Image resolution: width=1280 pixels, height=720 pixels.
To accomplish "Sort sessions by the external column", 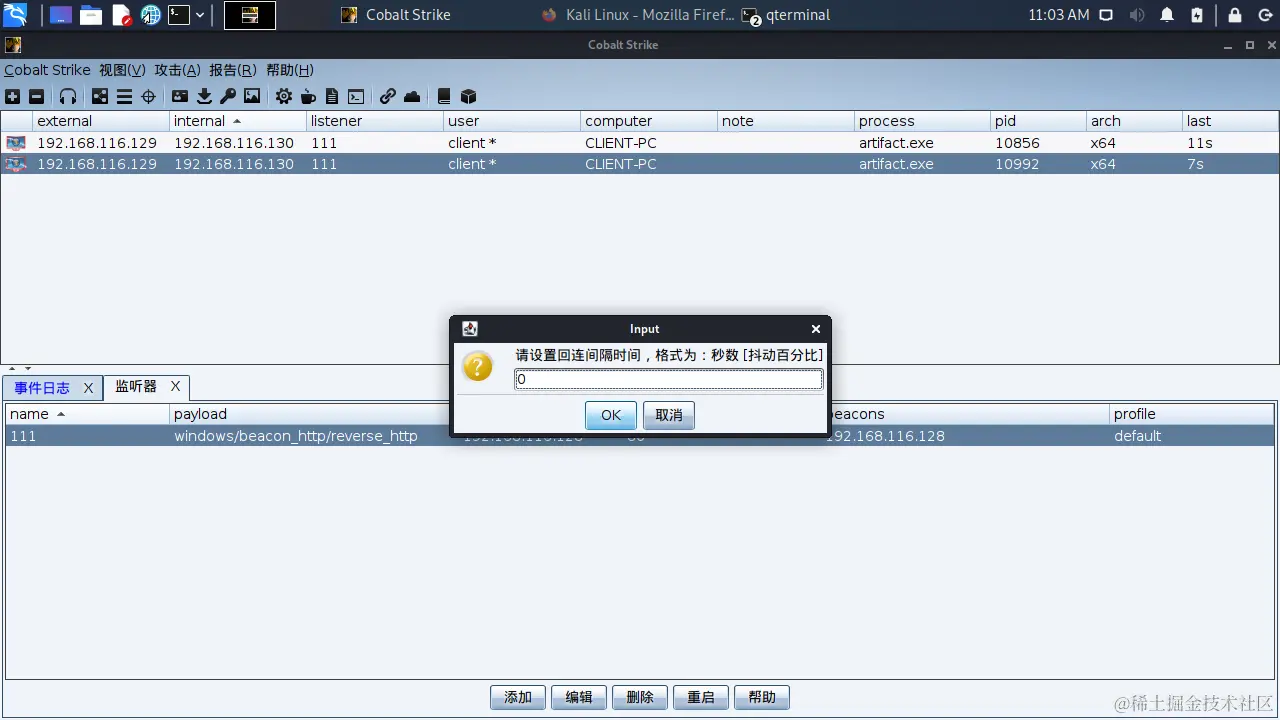I will coord(101,121).
